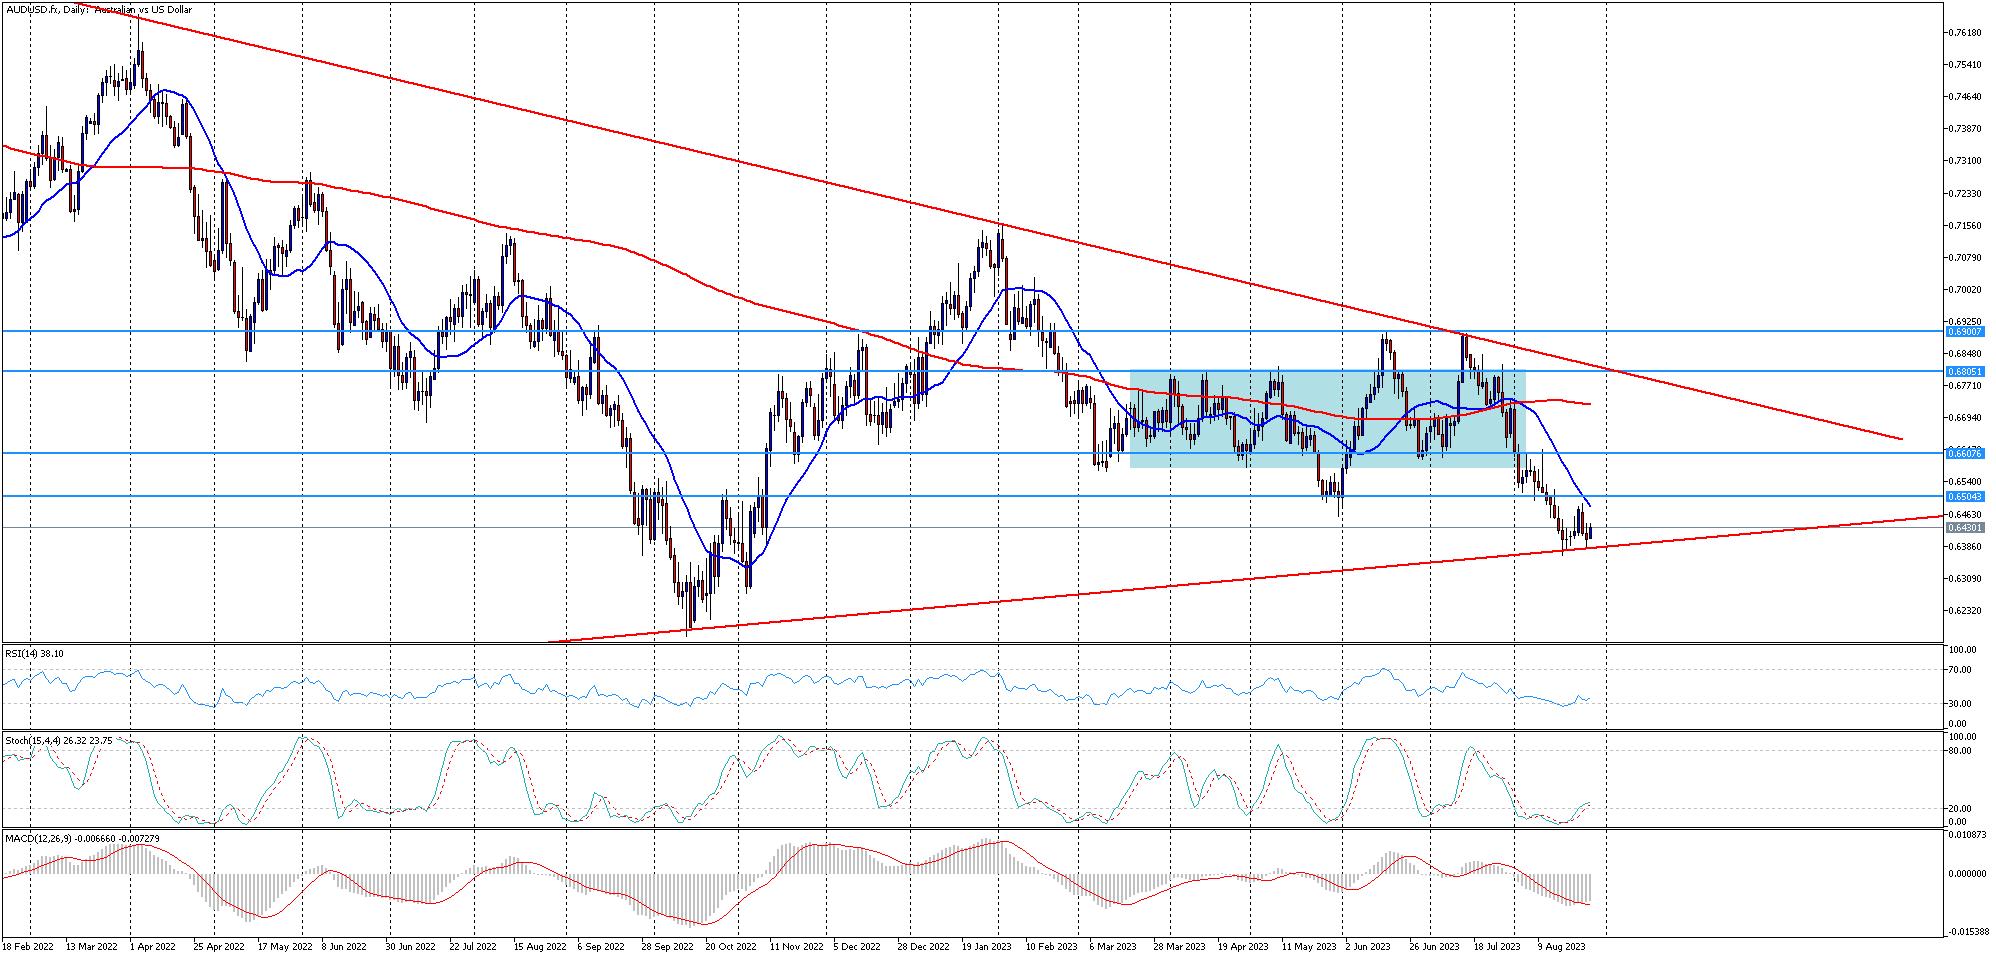
Task: Click the 15 Aug 2022 date label
Action: tap(540, 946)
